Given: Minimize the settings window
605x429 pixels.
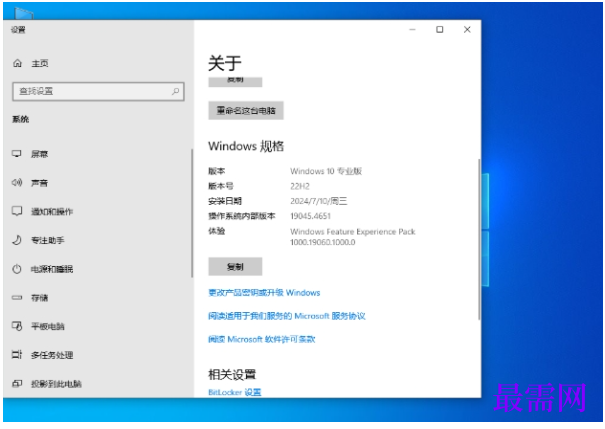Looking at the screenshot, I should click(x=412, y=30).
